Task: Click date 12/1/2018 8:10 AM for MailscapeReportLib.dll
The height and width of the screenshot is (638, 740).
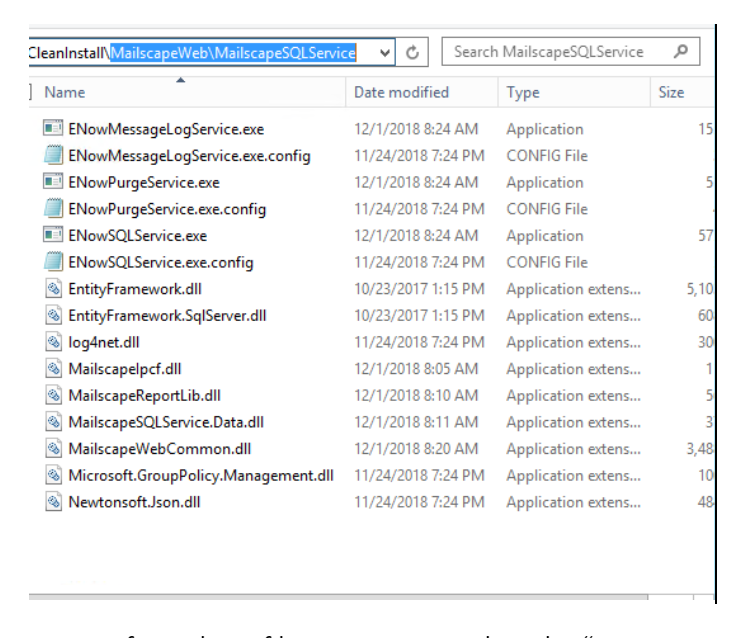Action: coord(416,395)
